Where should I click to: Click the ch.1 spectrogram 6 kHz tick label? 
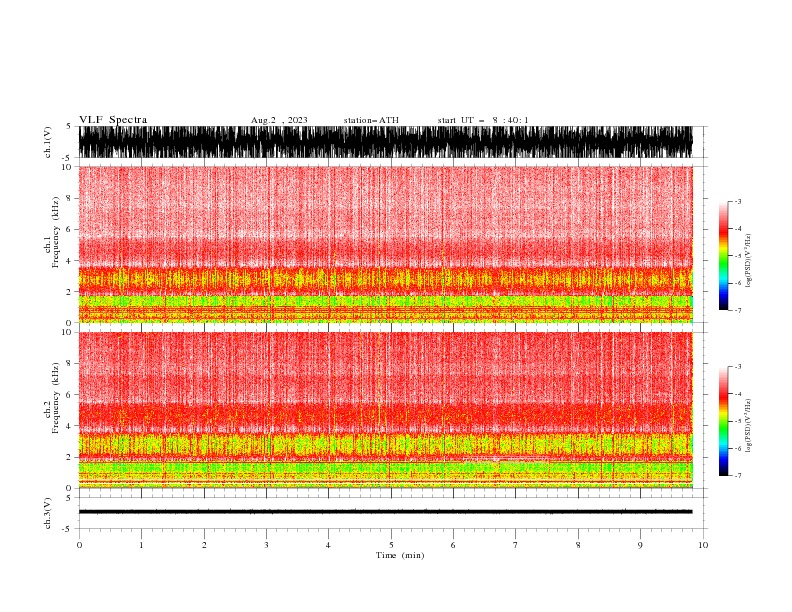pos(69,229)
